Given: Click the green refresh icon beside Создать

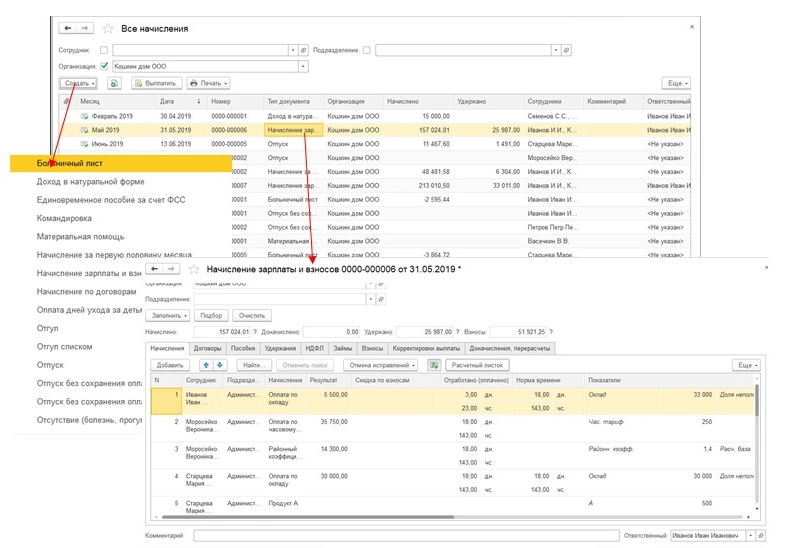Looking at the screenshot, I should point(115,83).
